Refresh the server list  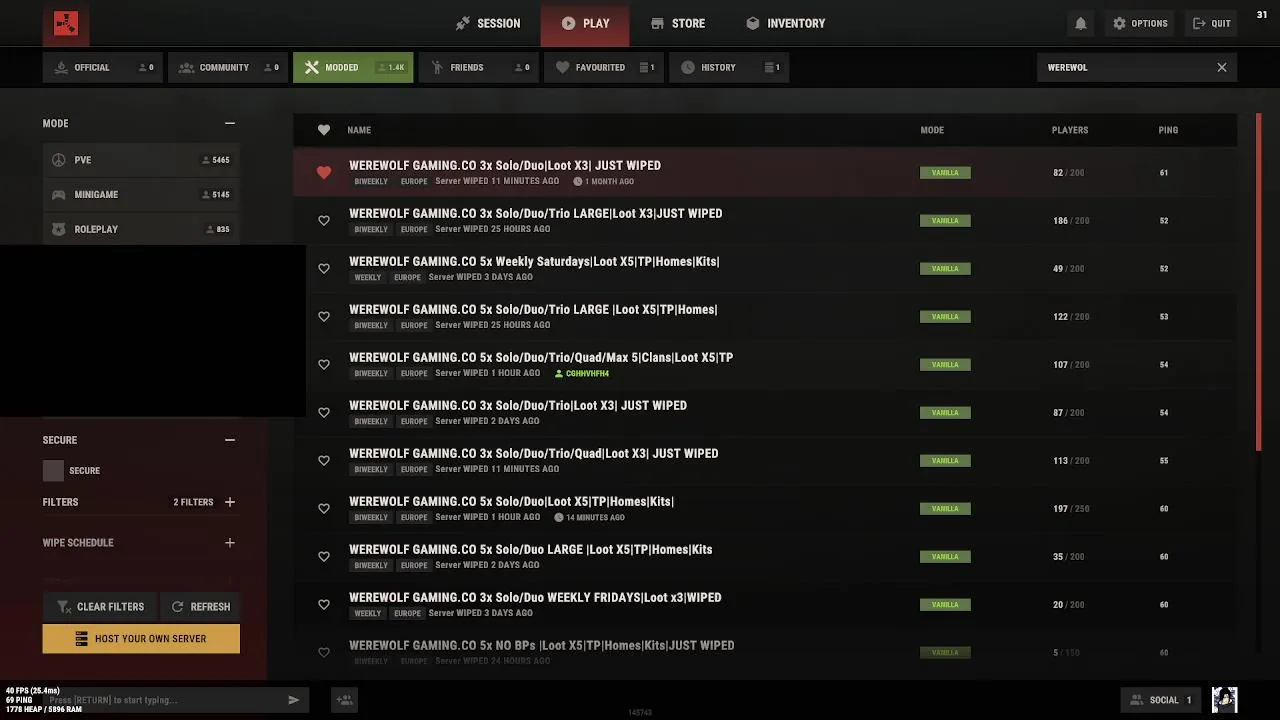coord(200,606)
